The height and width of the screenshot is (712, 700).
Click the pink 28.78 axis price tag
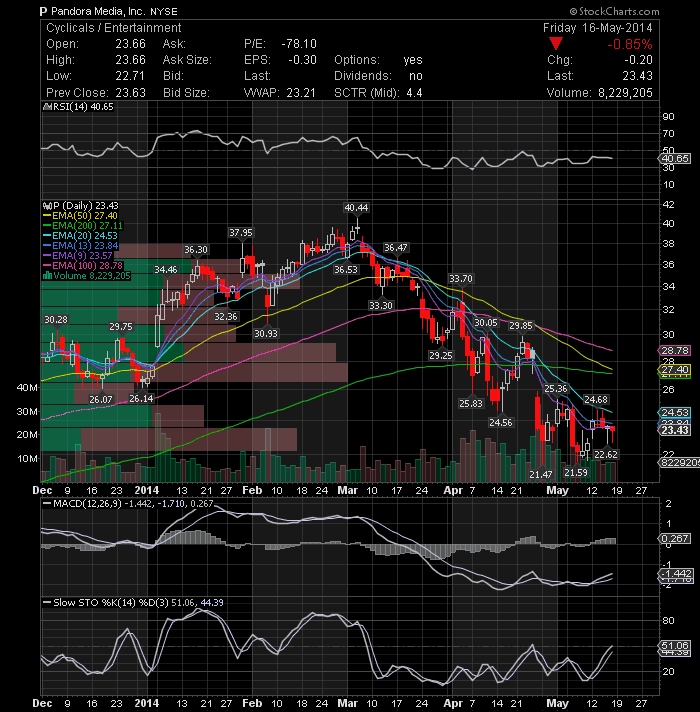(x=675, y=351)
